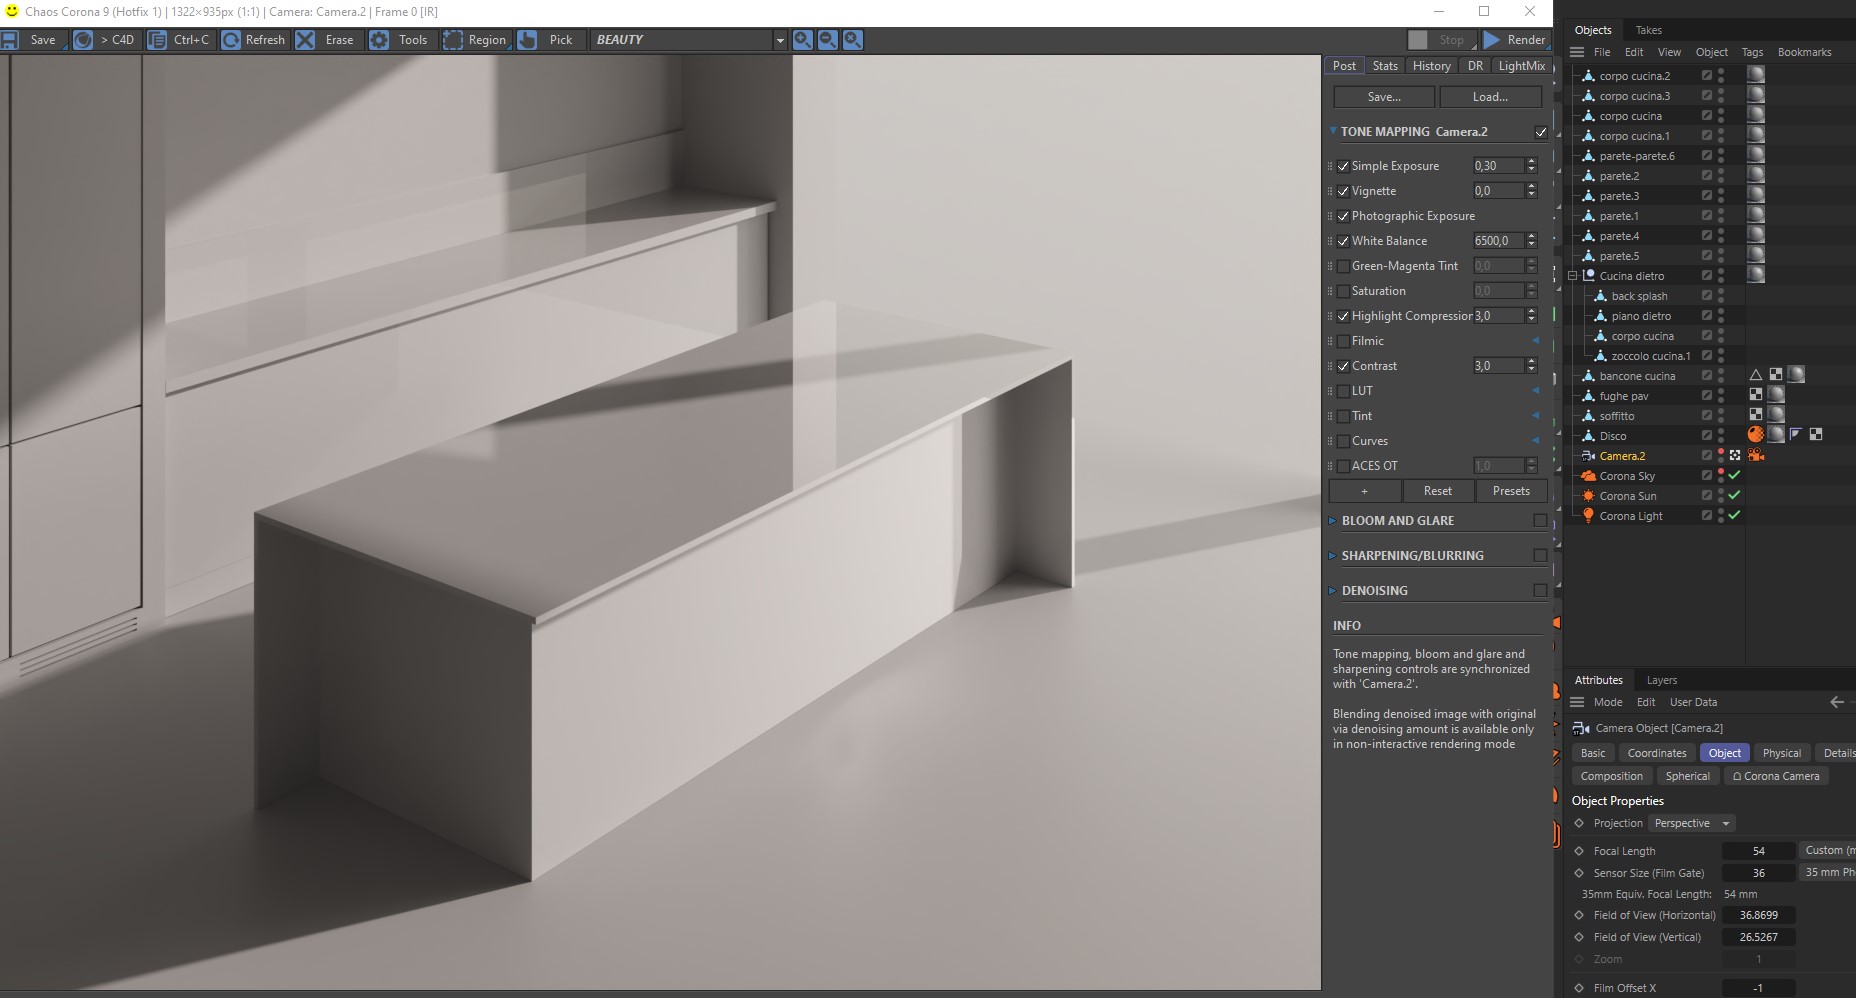The image size is (1856, 998).
Task: Toggle the Corona Sky enable checkmark
Action: [1735, 476]
